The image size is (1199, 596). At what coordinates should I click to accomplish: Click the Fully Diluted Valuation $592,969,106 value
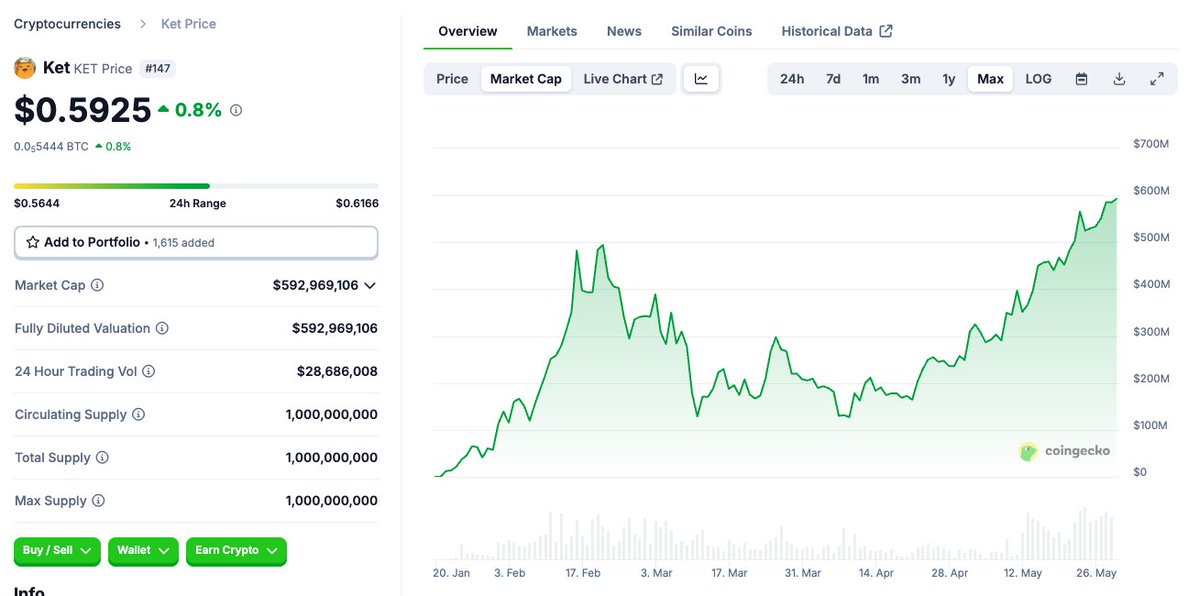(x=335, y=329)
